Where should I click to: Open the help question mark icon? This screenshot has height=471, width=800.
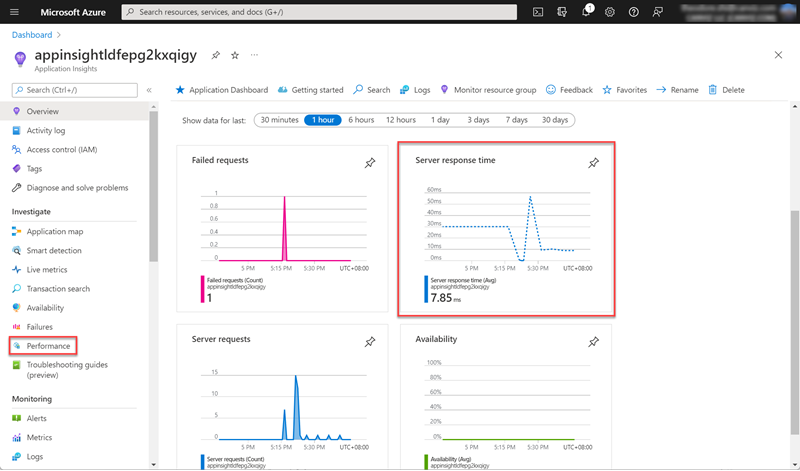click(633, 12)
